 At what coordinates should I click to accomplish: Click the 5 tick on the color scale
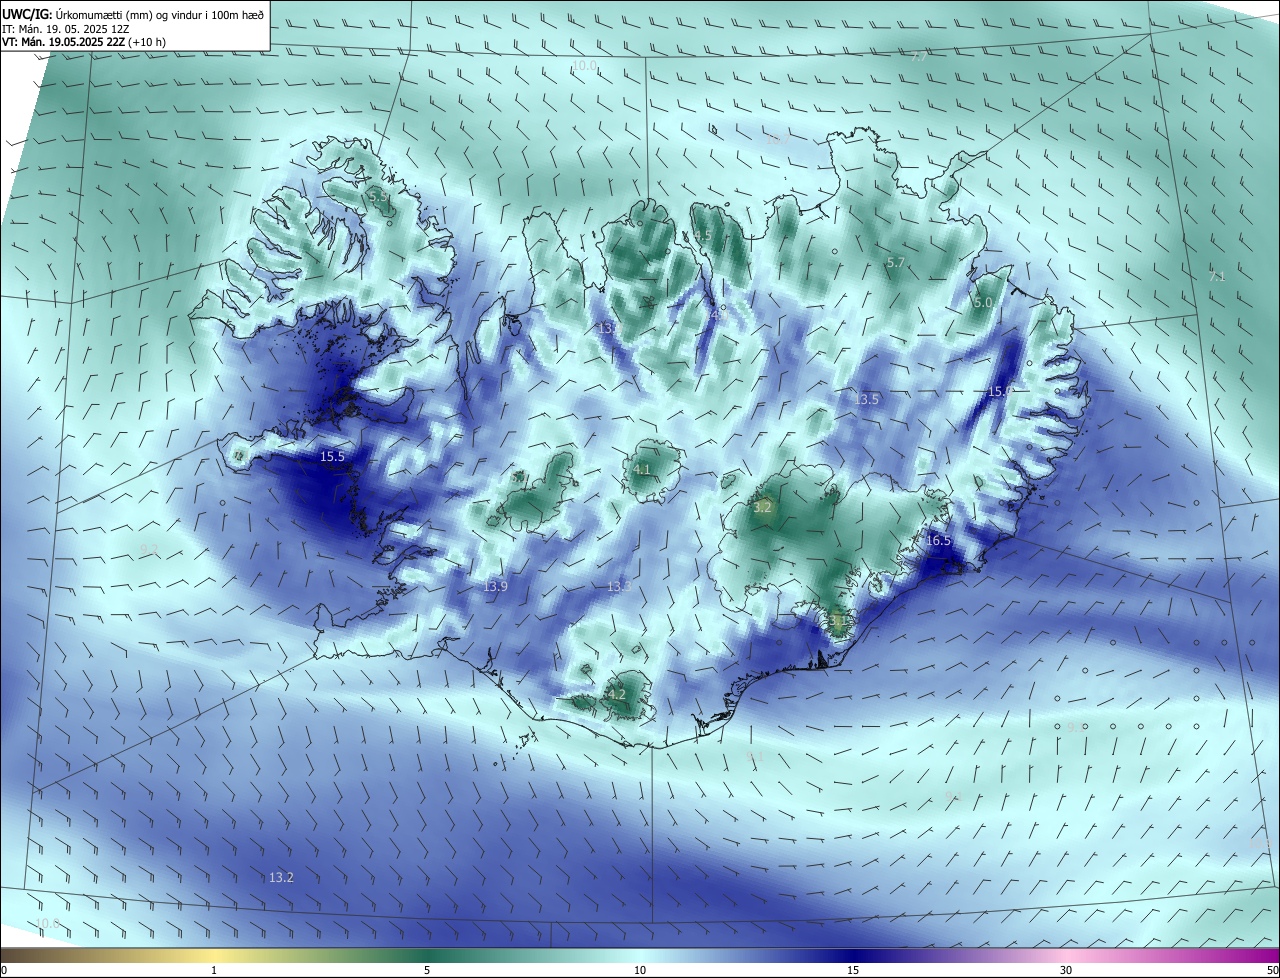[x=427, y=970]
